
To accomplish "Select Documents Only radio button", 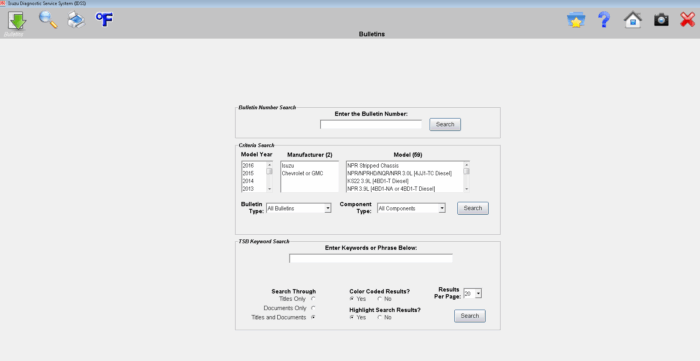I will click(313, 308).
